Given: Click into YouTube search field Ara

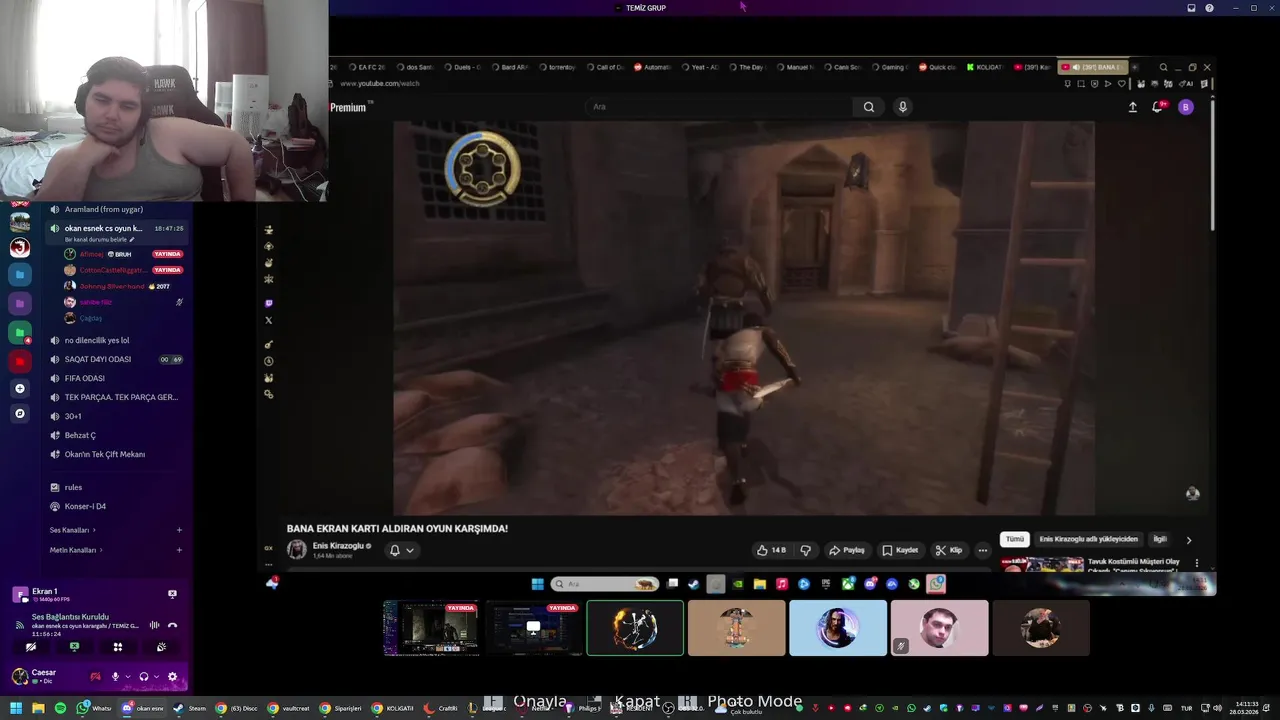Looking at the screenshot, I should pos(720,107).
